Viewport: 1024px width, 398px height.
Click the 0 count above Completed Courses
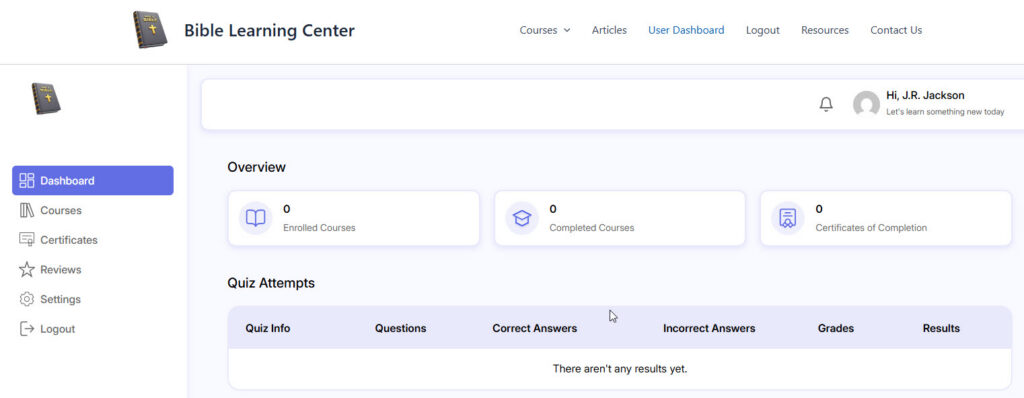553,209
